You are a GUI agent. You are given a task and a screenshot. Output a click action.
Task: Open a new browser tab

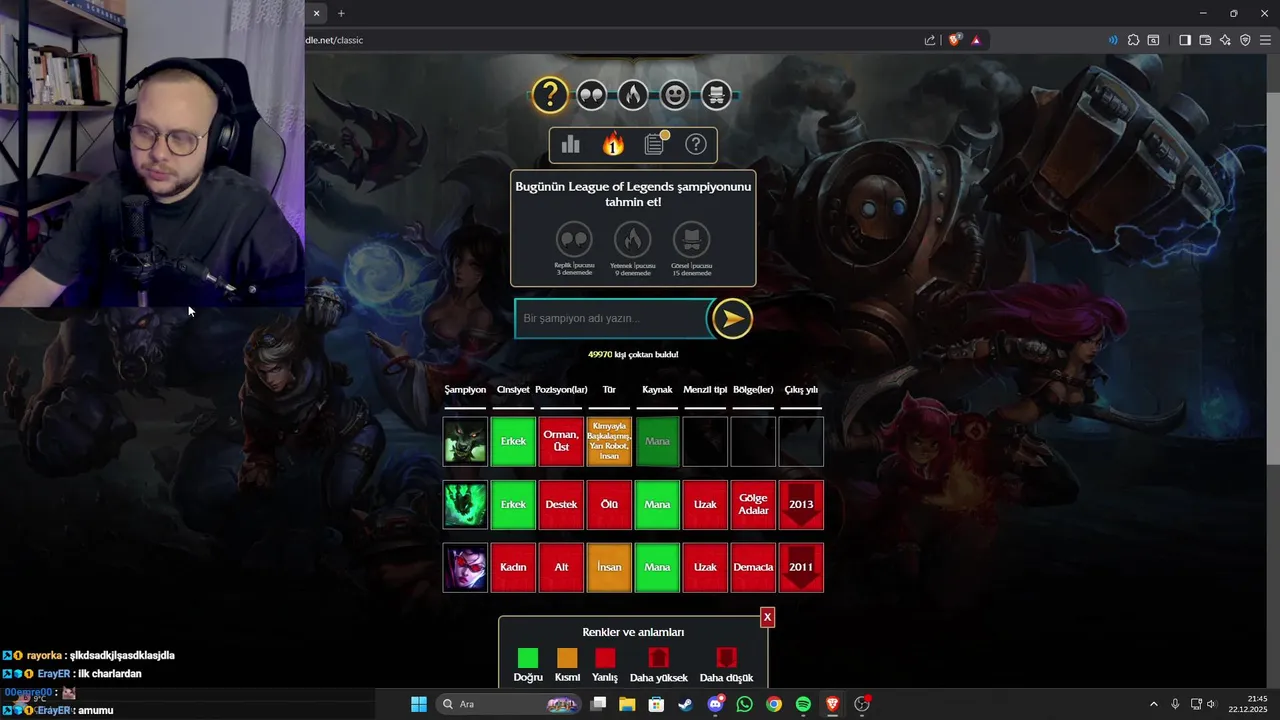(x=341, y=13)
